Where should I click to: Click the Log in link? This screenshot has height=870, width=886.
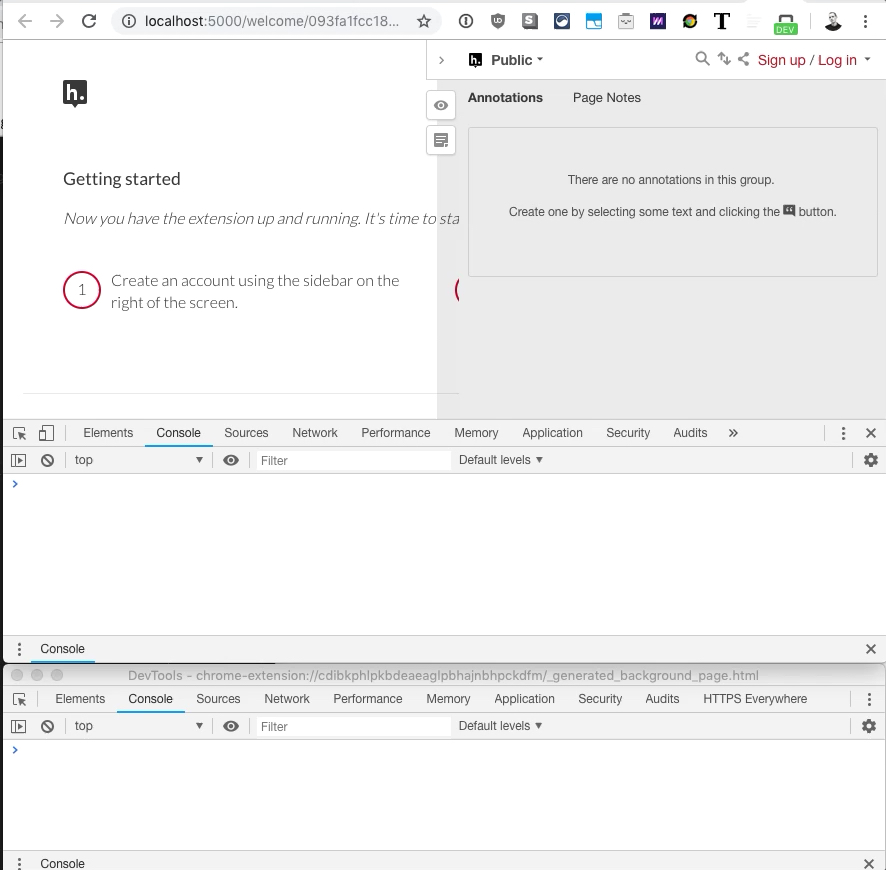click(837, 60)
